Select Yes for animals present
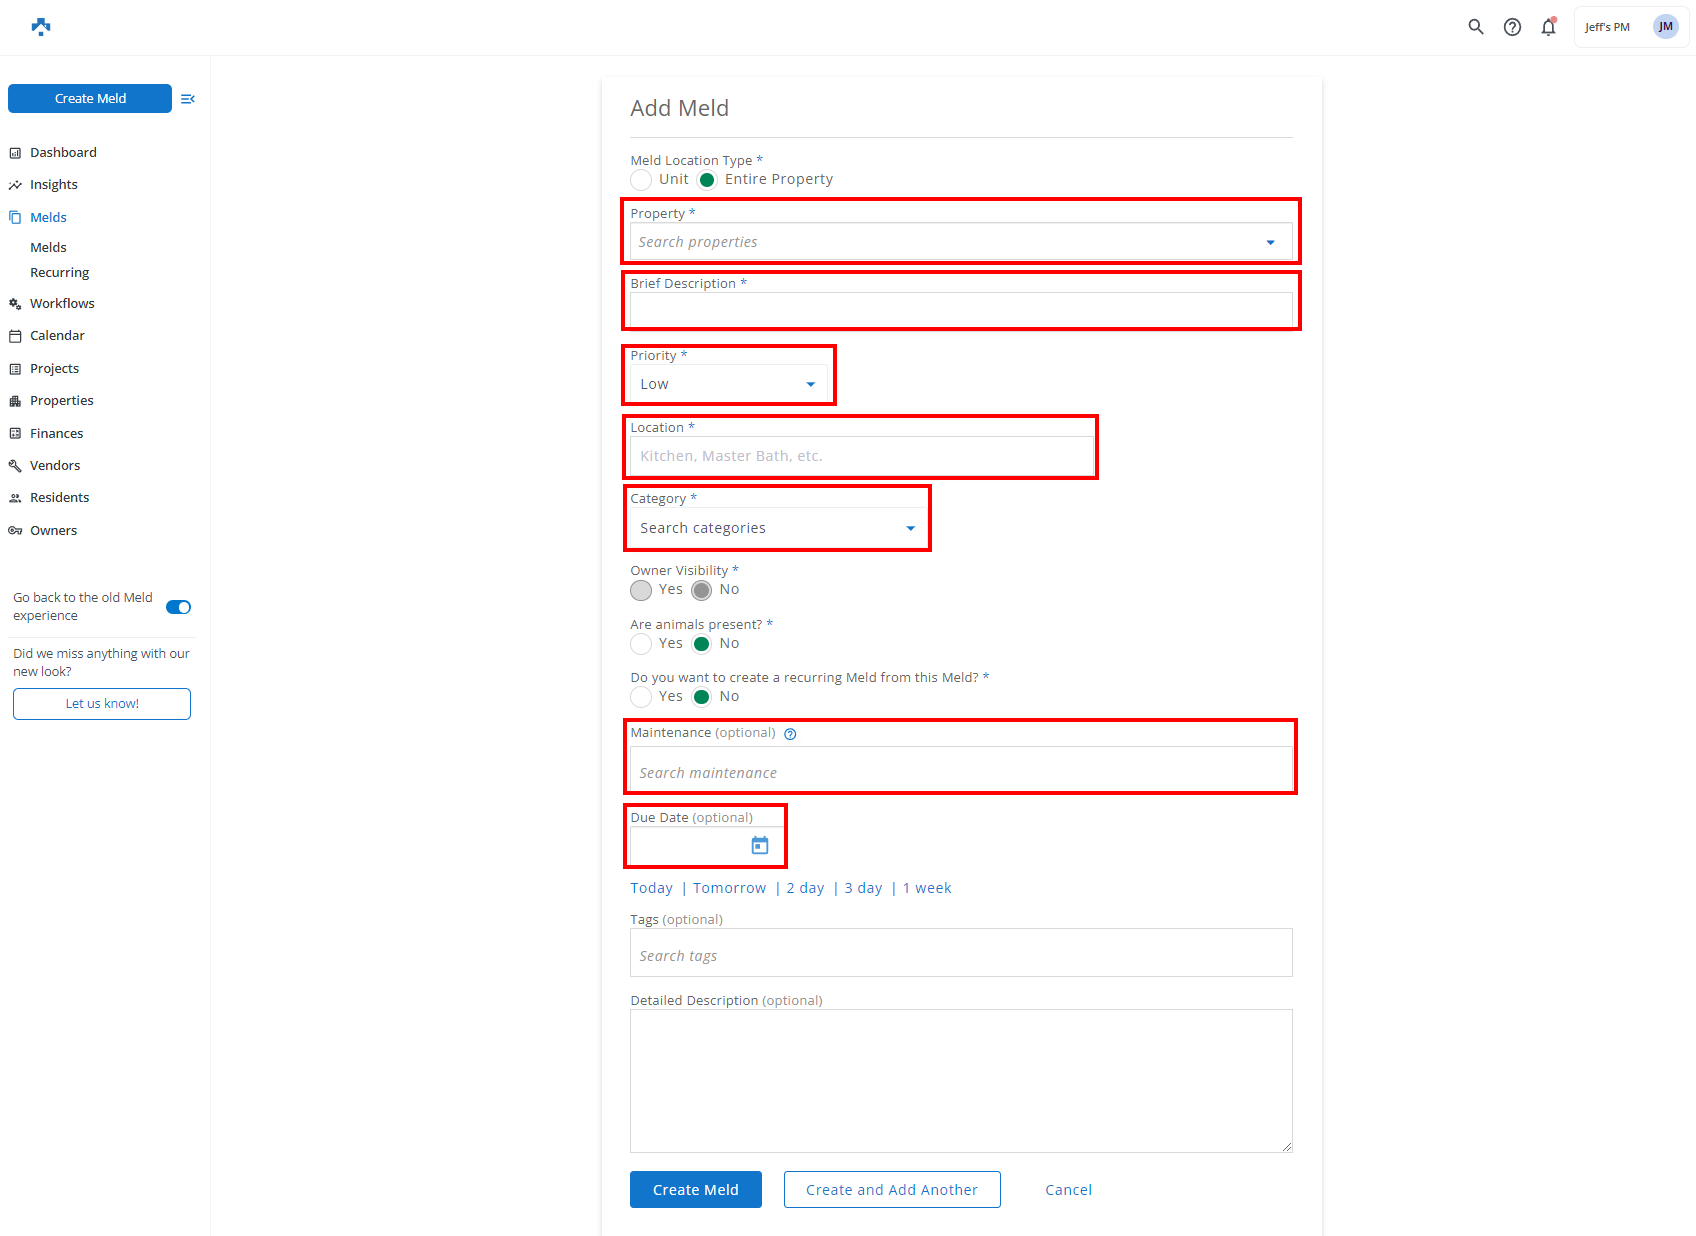Image resolution: width=1696 pixels, height=1236 pixels. point(642,644)
